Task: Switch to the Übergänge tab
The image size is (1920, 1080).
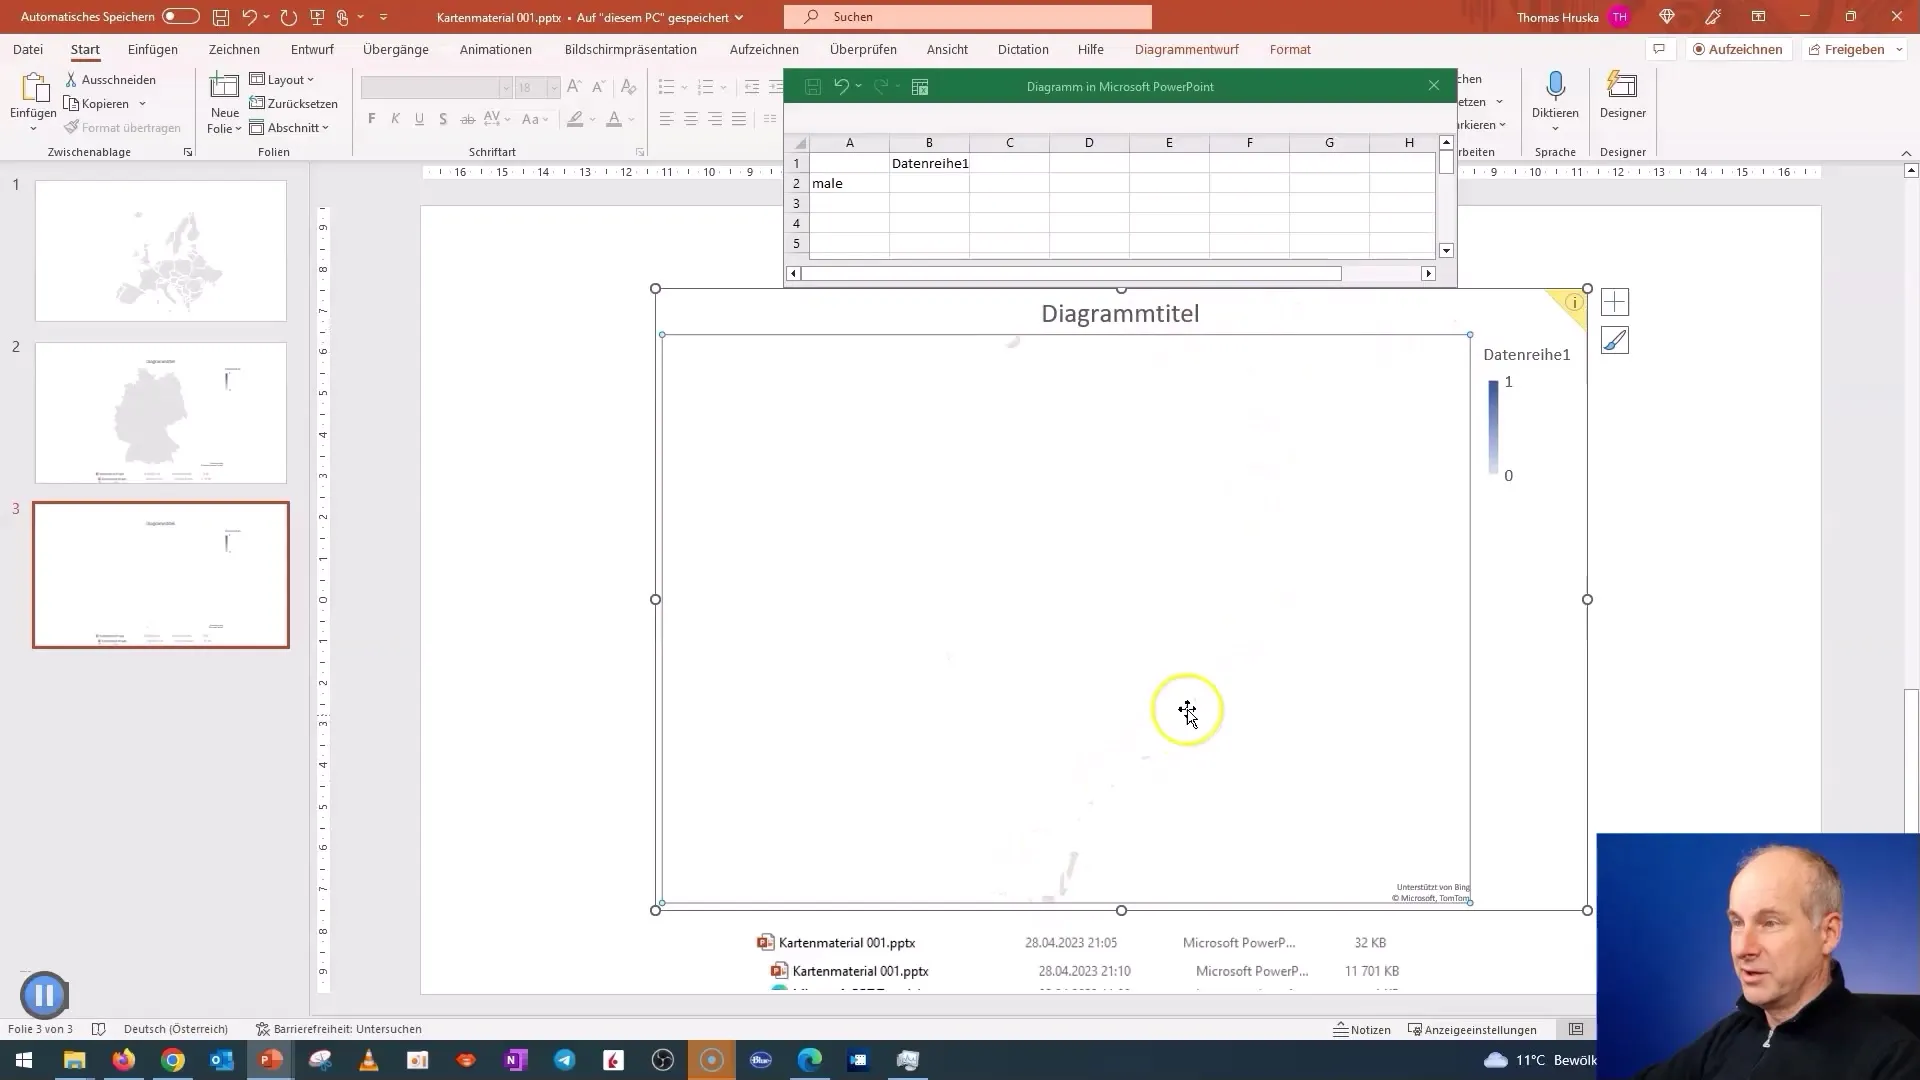Action: [x=396, y=49]
